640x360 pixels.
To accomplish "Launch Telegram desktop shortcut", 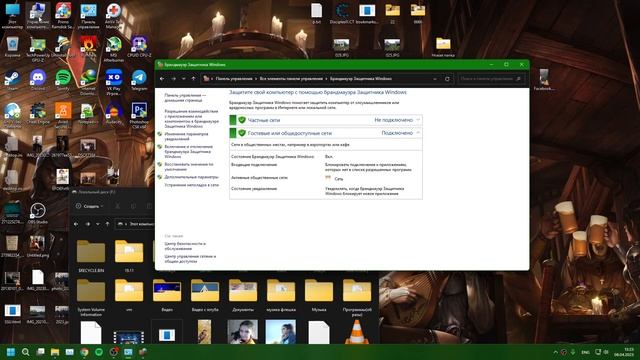I will tap(139, 80).
